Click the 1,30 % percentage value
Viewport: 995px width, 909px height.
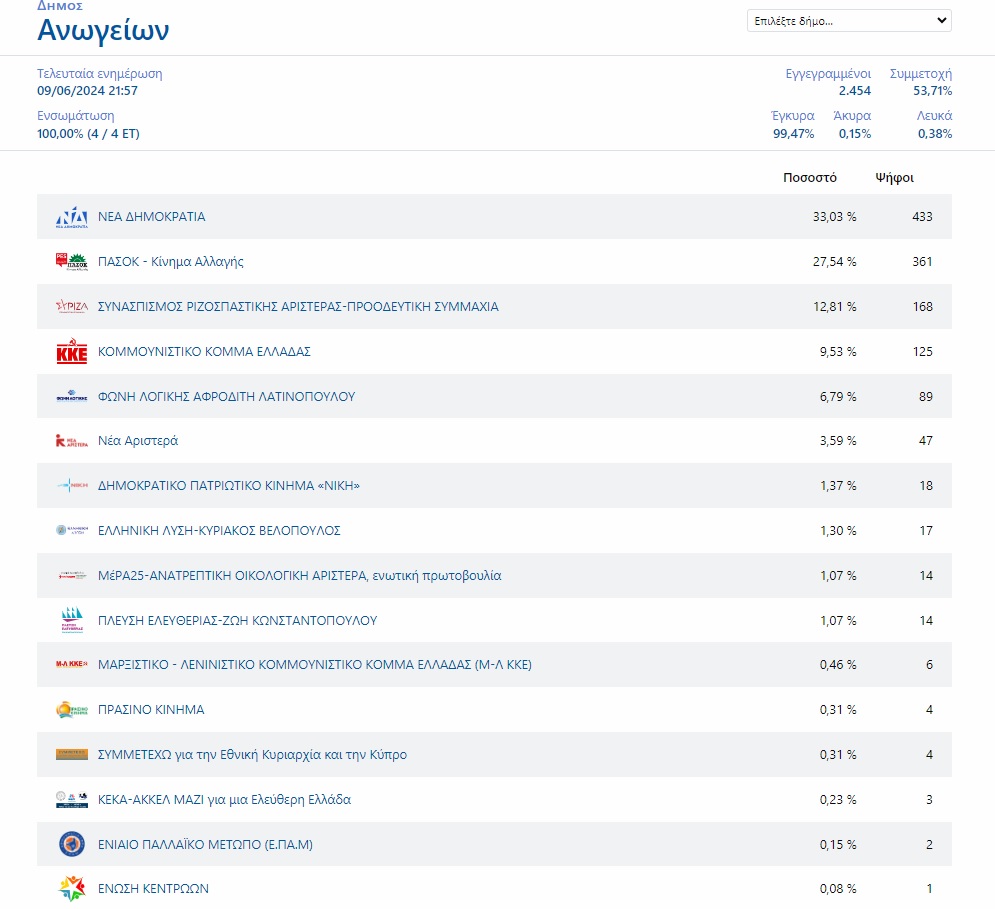[x=838, y=530]
